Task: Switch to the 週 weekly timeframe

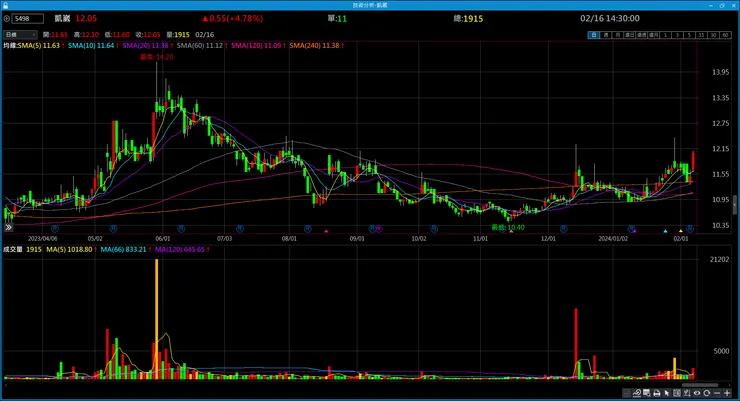Action: coord(605,35)
